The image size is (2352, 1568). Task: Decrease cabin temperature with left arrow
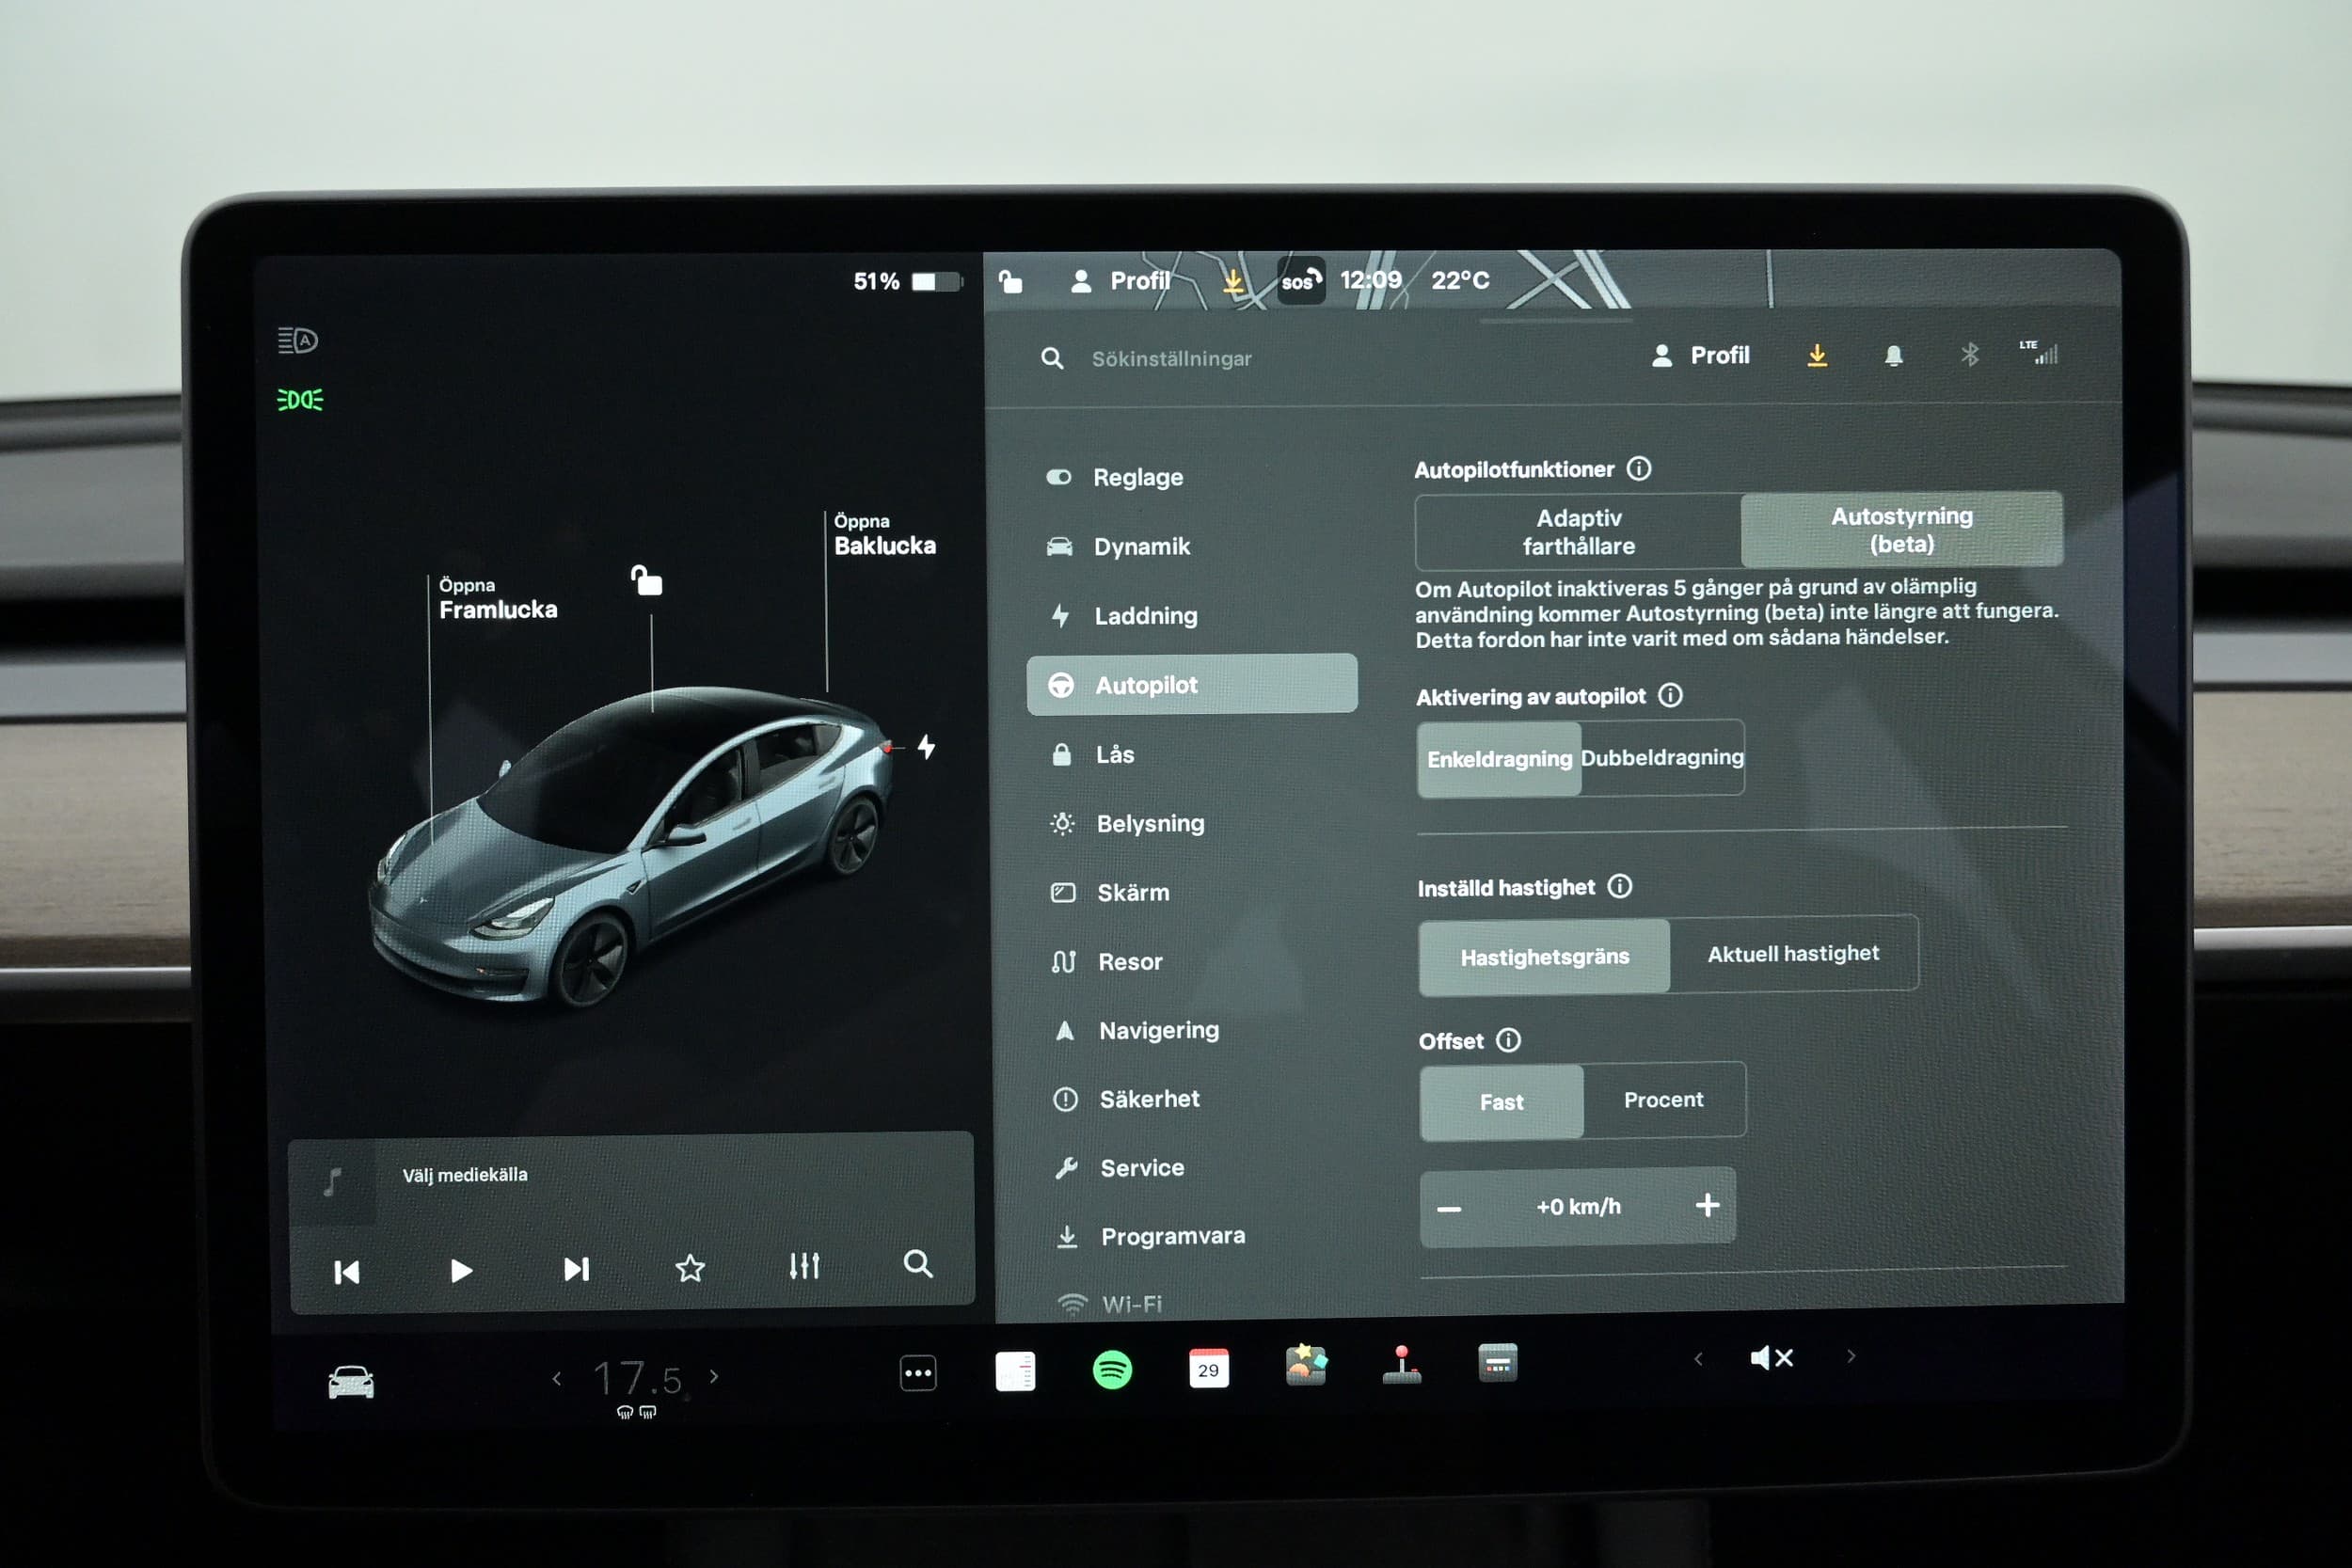pyautogui.click(x=557, y=1379)
